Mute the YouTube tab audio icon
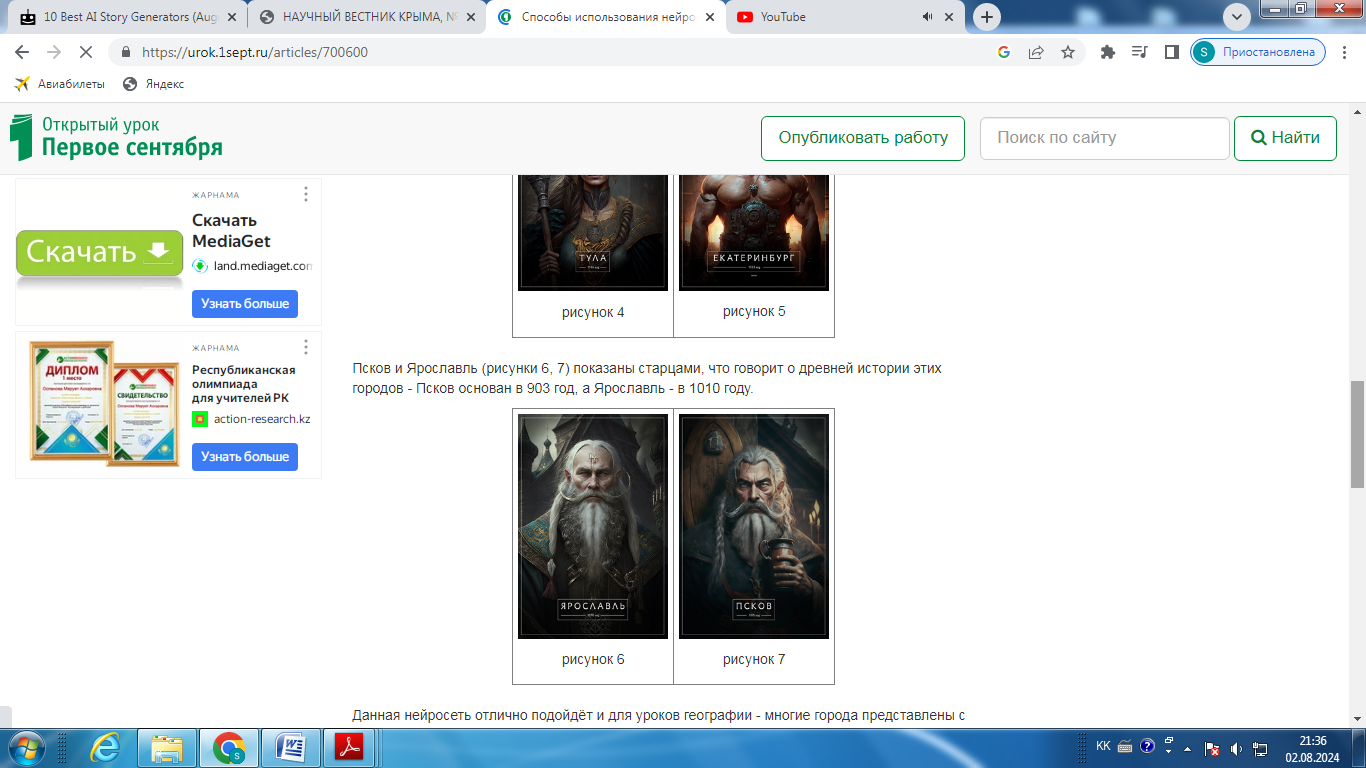This screenshot has width=1366, height=768. tap(927, 17)
